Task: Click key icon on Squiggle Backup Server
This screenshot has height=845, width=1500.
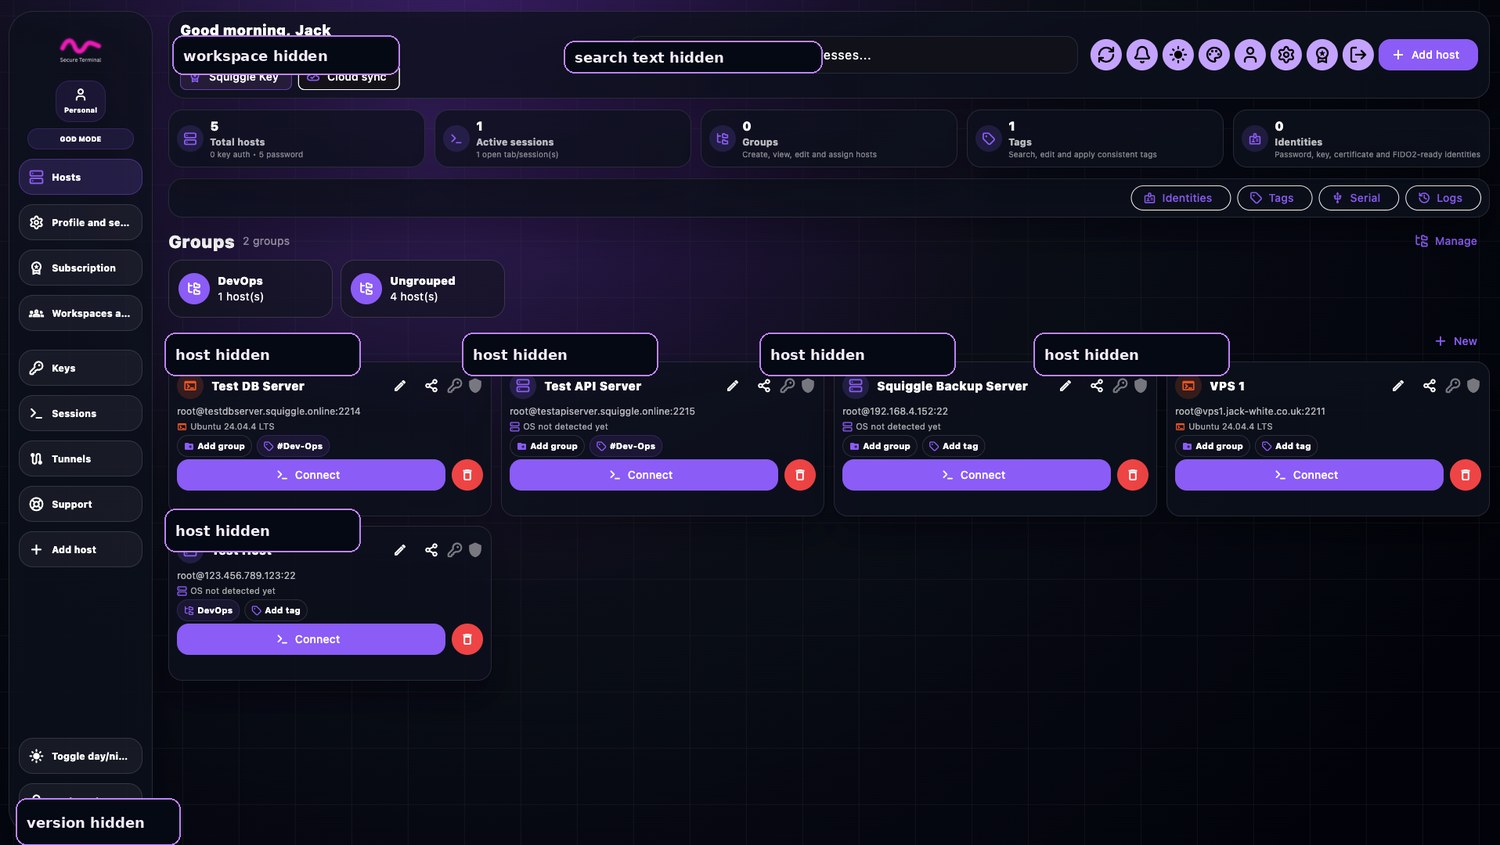Action: (x=1120, y=386)
